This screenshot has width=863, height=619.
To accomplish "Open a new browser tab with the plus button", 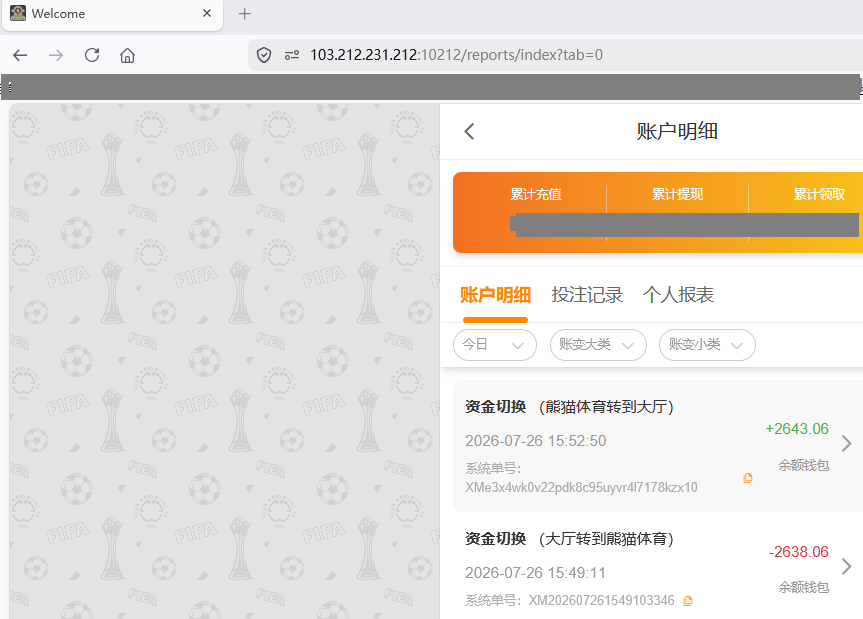I will click(244, 14).
